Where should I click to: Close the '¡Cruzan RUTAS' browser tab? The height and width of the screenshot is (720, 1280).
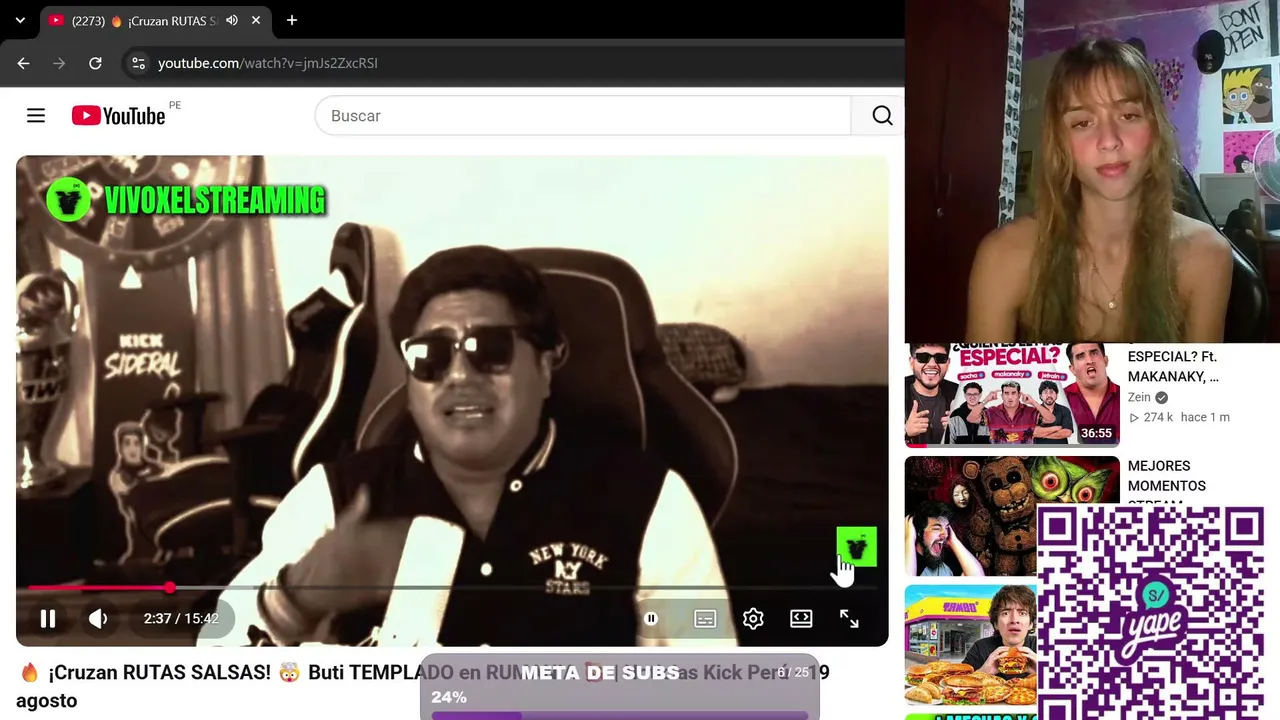256,20
